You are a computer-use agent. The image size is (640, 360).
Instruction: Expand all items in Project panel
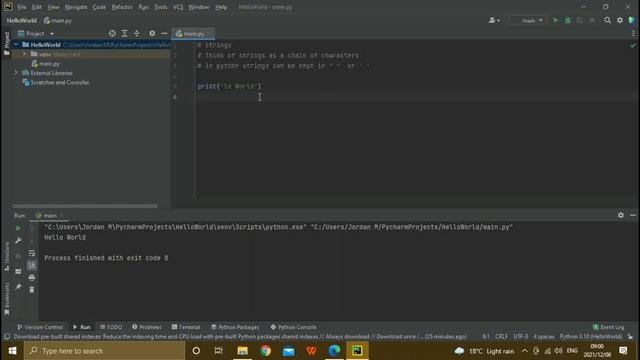(x=124, y=33)
